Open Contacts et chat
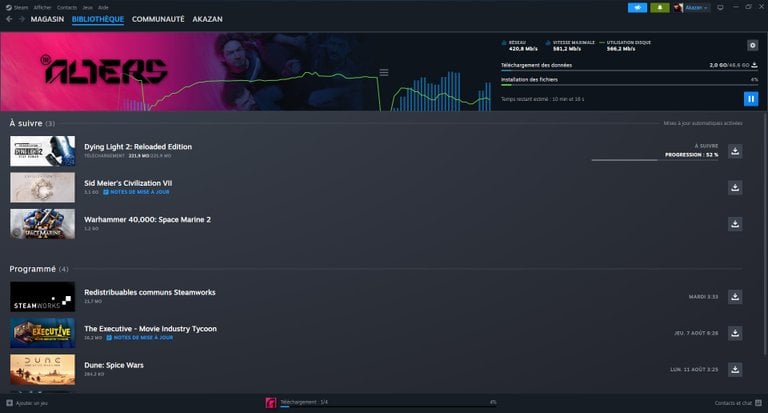Viewport: 768px width, 413px height. (x=733, y=403)
